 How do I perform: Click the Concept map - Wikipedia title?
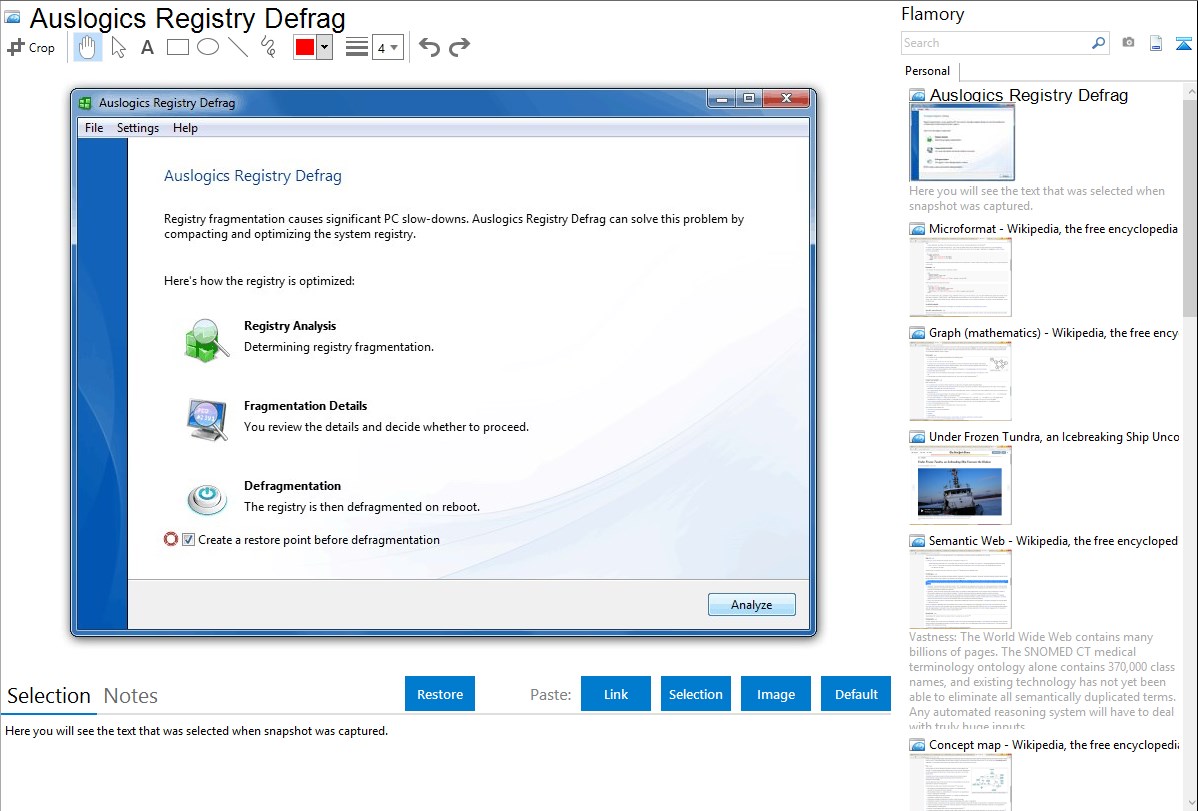(x=1053, y=744)
